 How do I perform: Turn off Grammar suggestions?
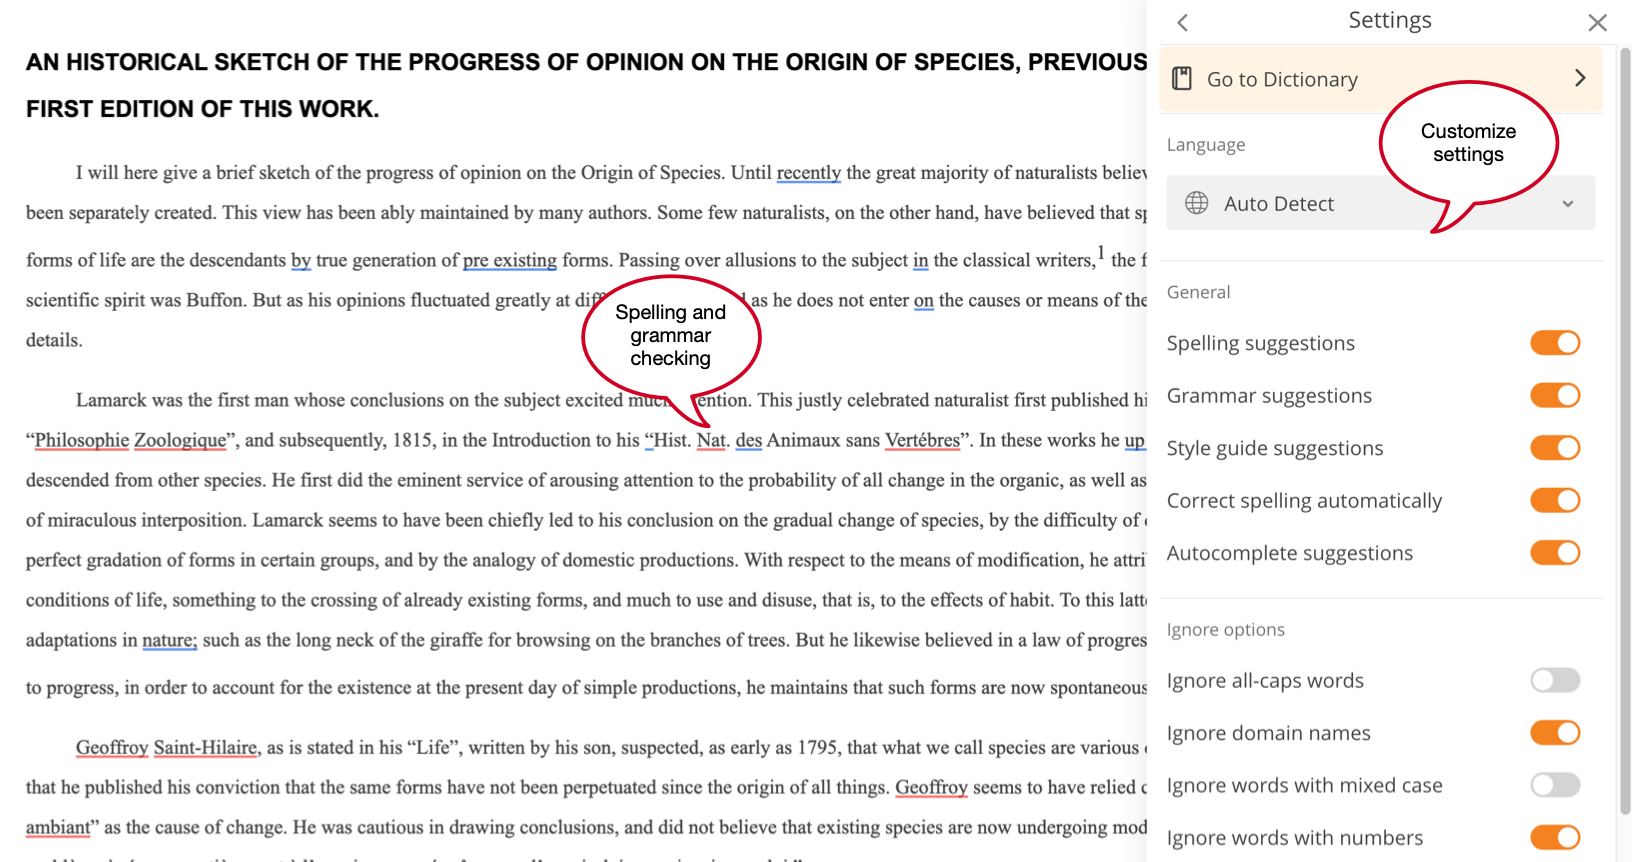[x=1555, y=396]
